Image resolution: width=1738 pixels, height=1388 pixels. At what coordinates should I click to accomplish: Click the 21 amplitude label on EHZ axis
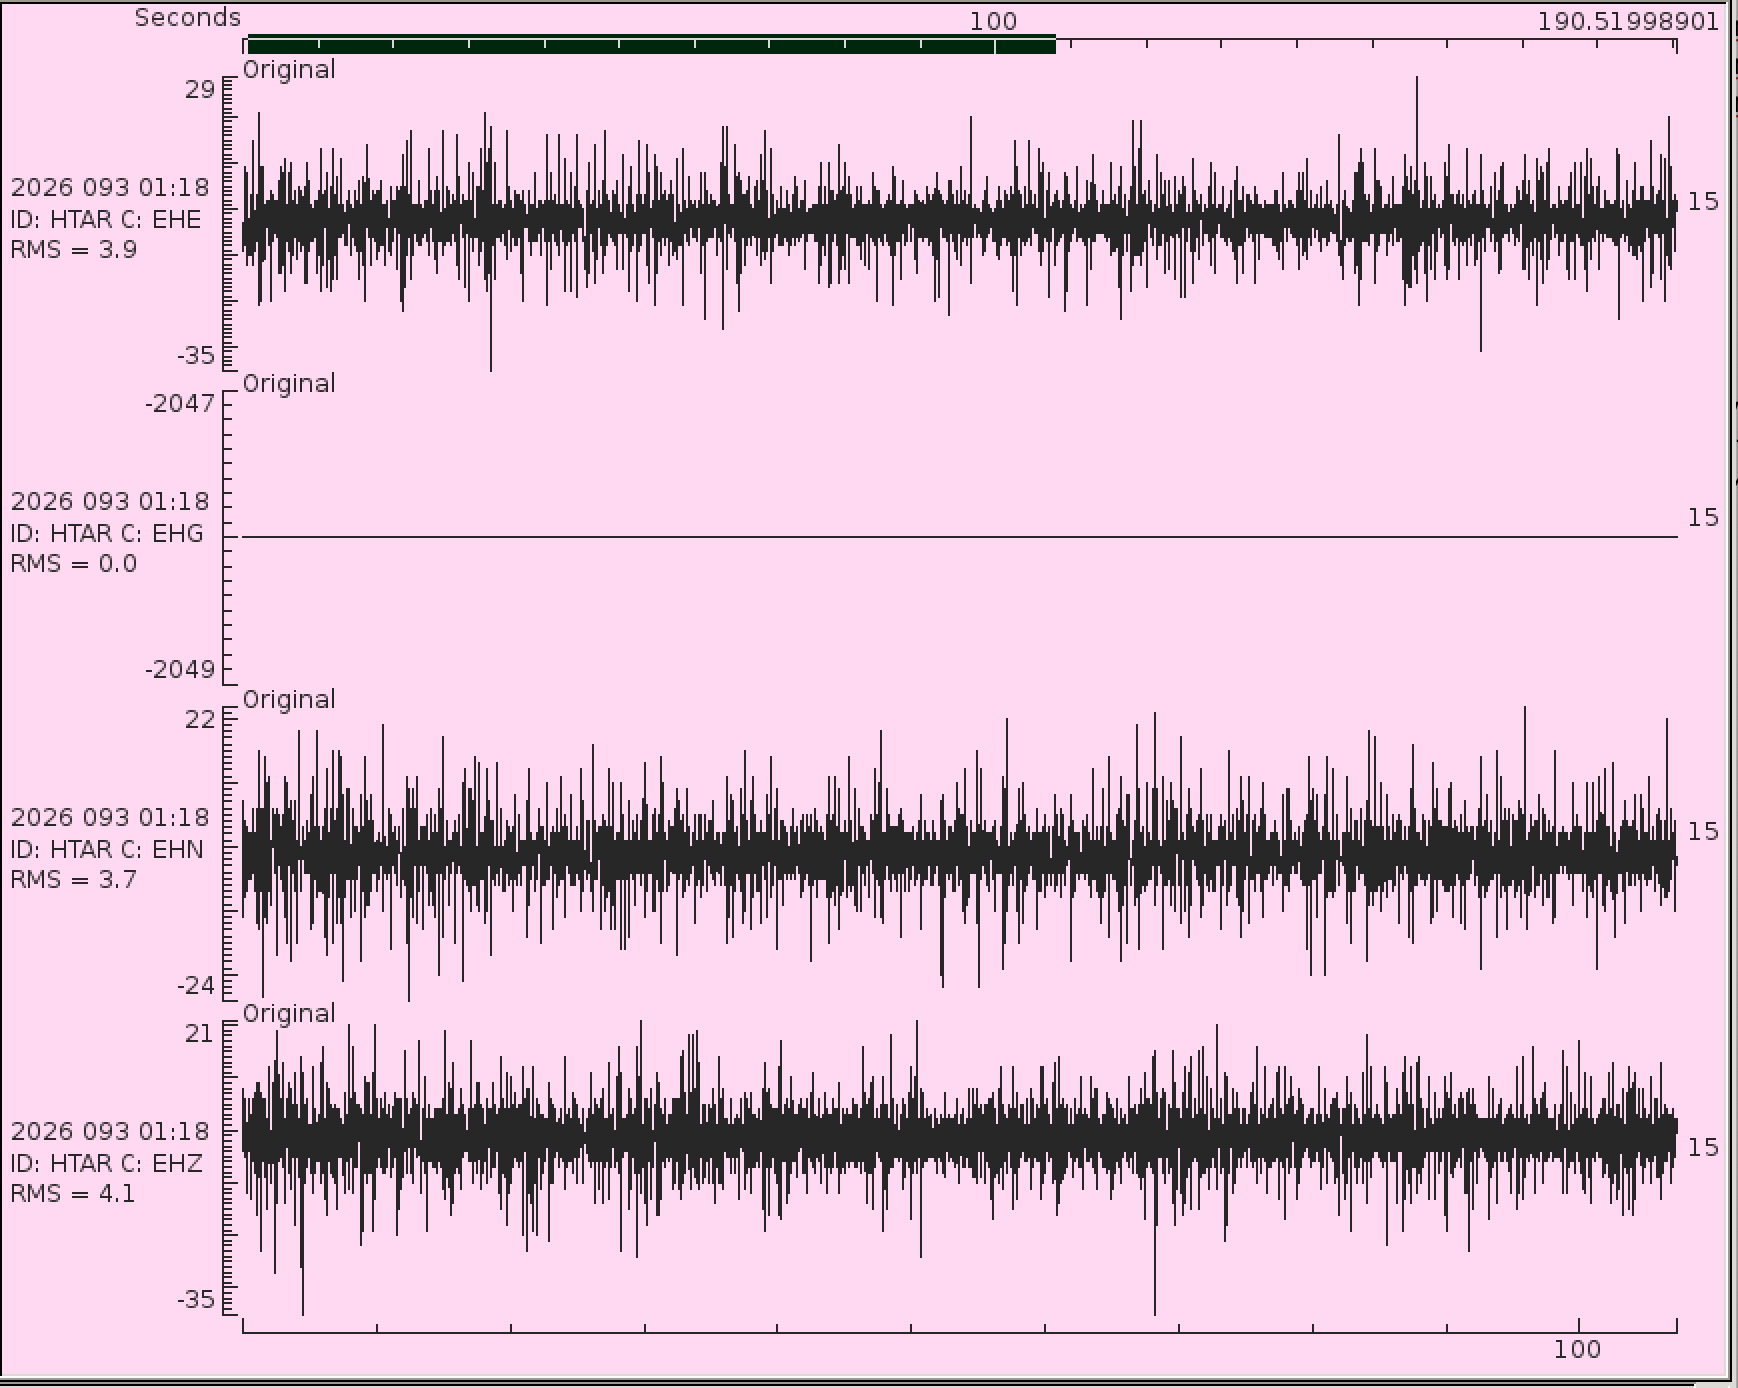point(200,1033)
